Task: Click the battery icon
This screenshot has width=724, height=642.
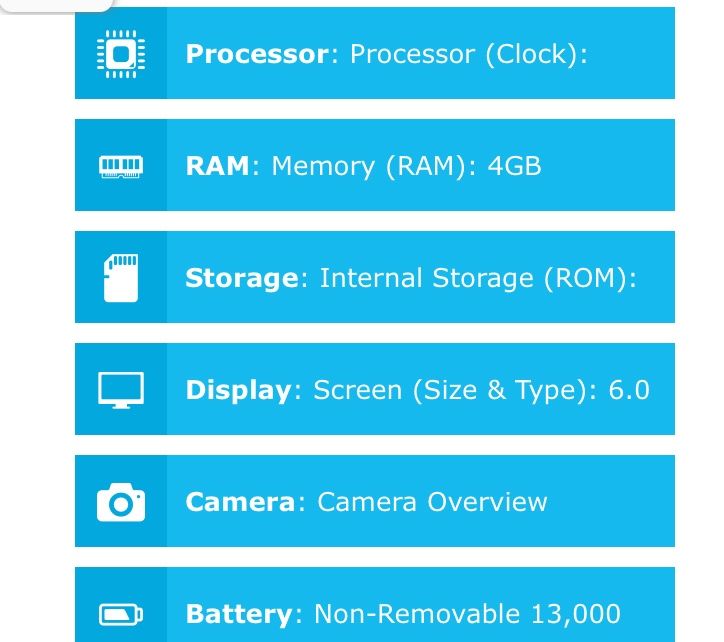Action: (120, 613)
